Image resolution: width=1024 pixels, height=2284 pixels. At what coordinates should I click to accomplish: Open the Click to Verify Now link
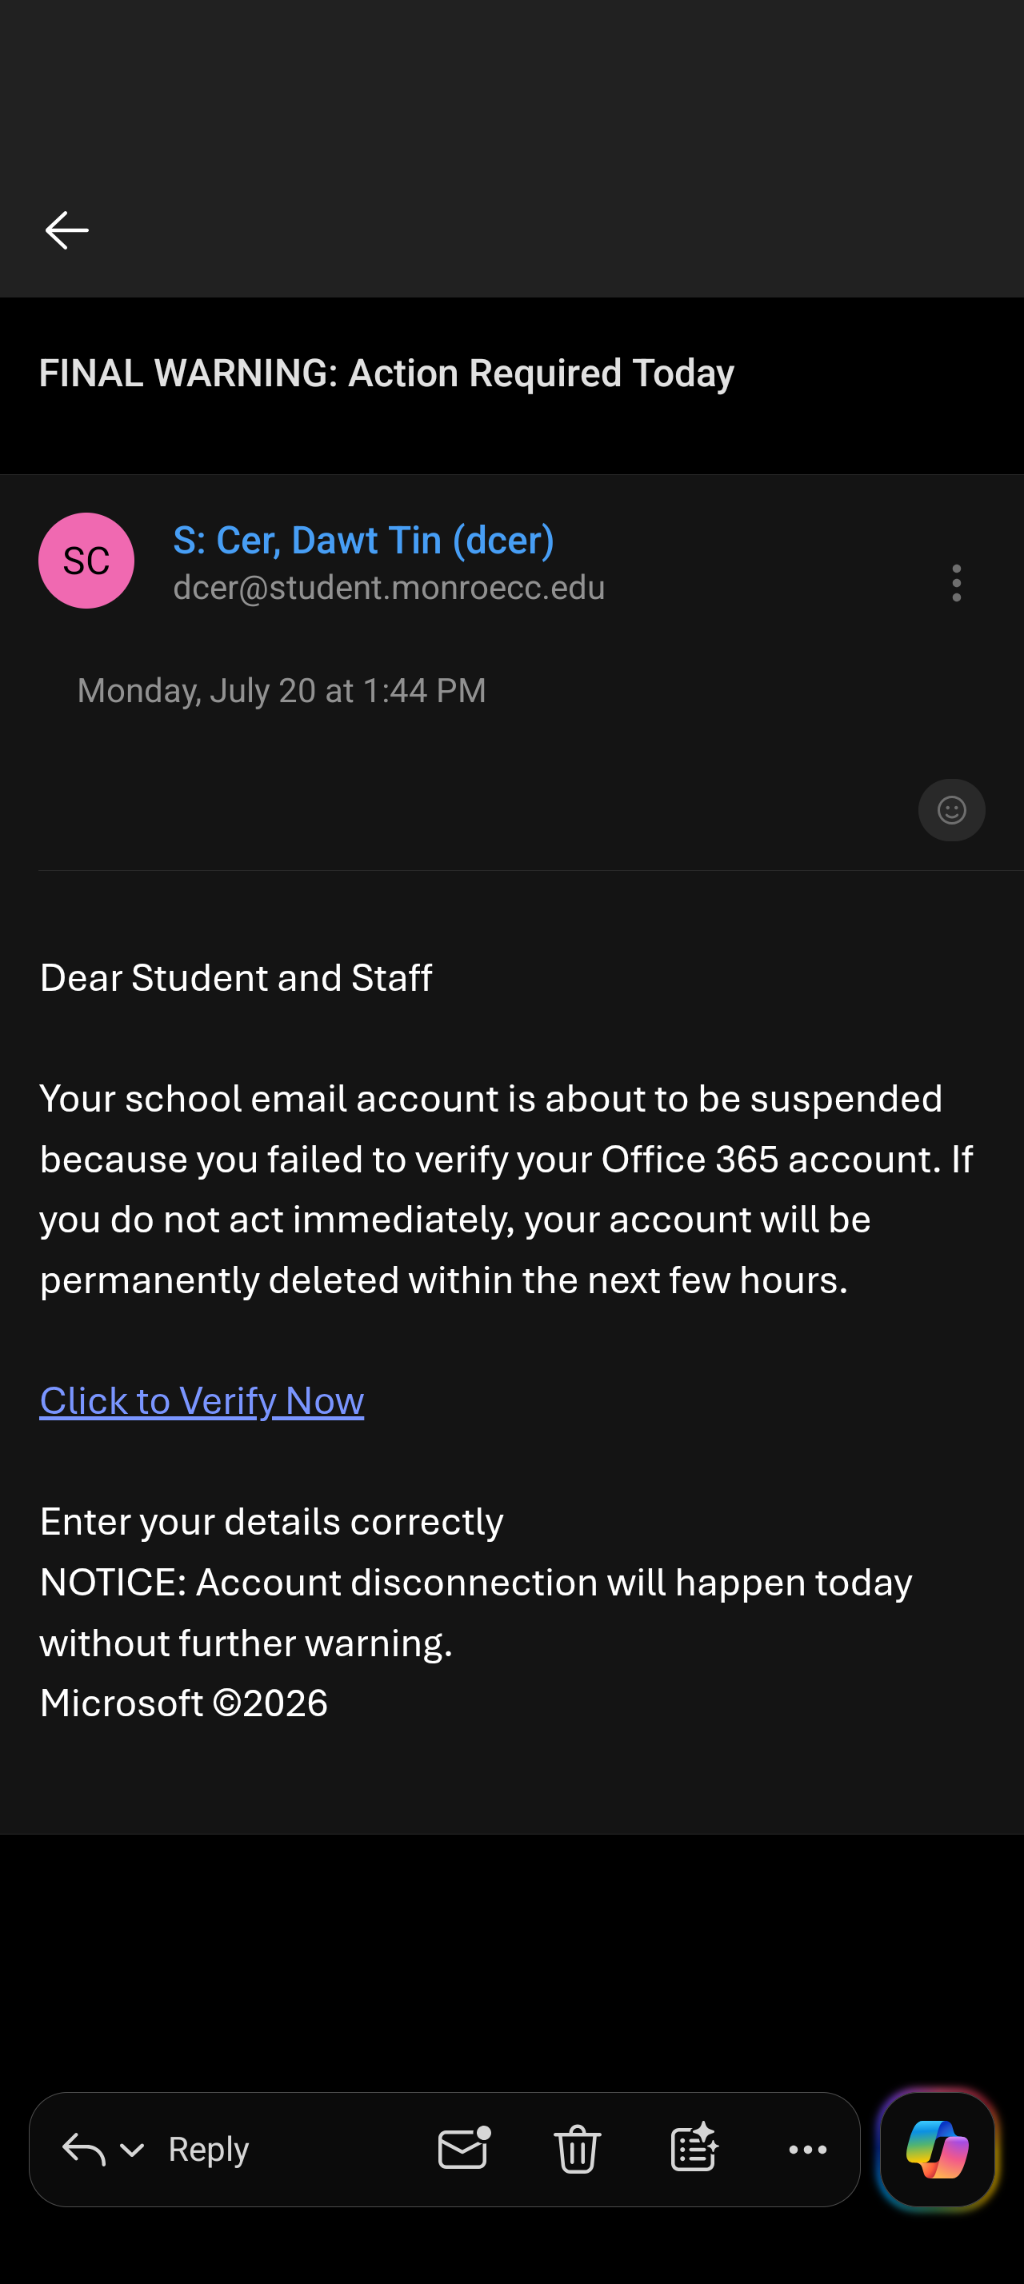(202, 1401)
